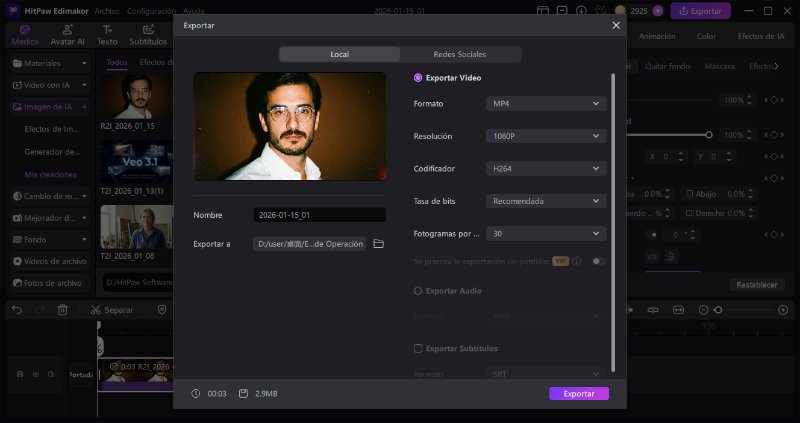Check the Exportar Subtítulos checkbox
Viewport: 800px width, 423px height.
pos(418,349)
